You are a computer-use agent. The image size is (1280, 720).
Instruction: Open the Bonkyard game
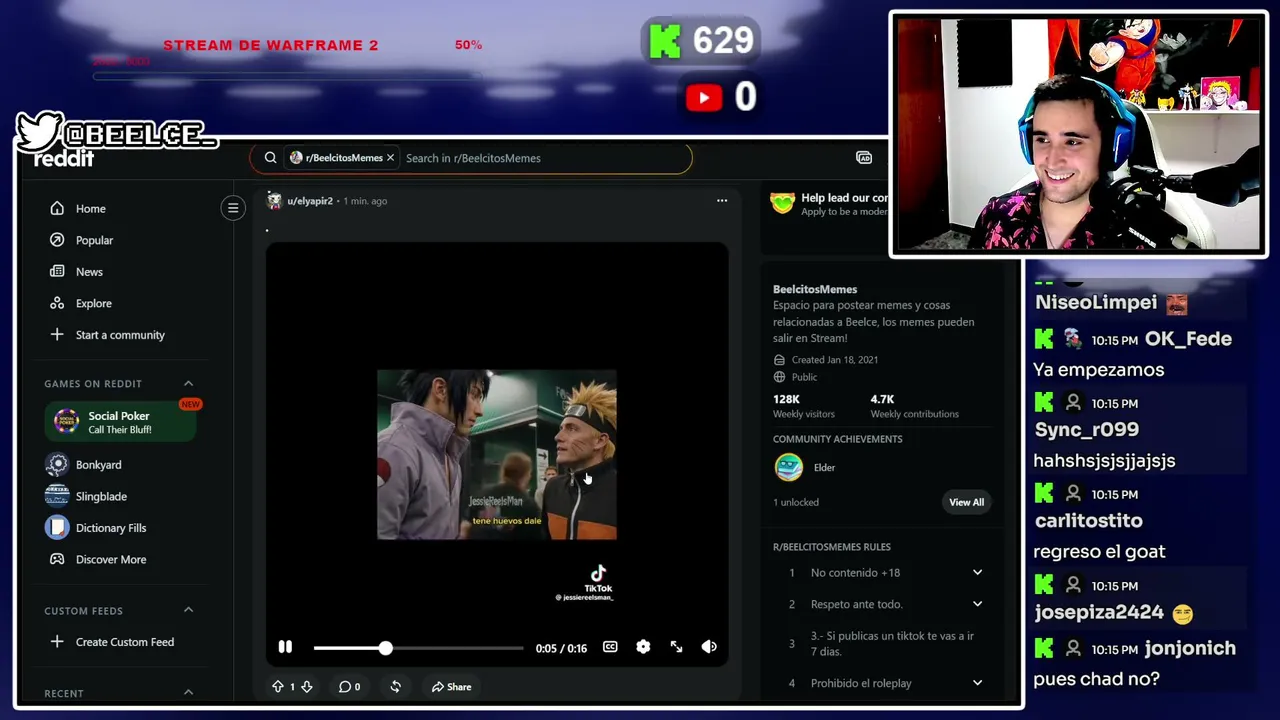(x=98, y=465)
